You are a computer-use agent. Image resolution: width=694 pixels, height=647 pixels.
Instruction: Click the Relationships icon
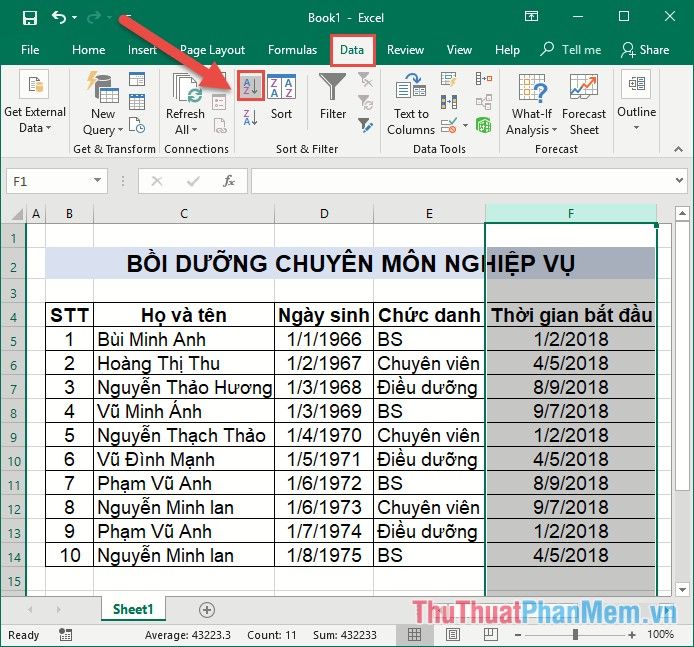(x=484, y=103)
